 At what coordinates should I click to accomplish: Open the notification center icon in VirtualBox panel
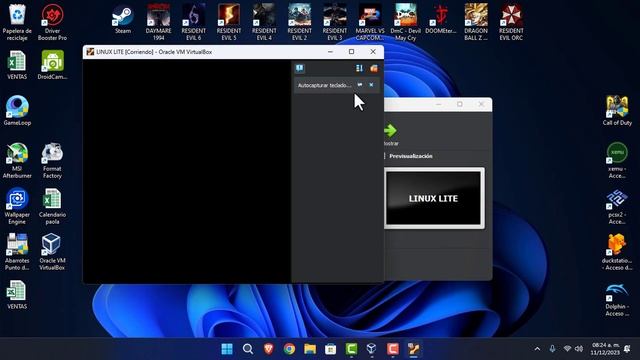point(300,68)
